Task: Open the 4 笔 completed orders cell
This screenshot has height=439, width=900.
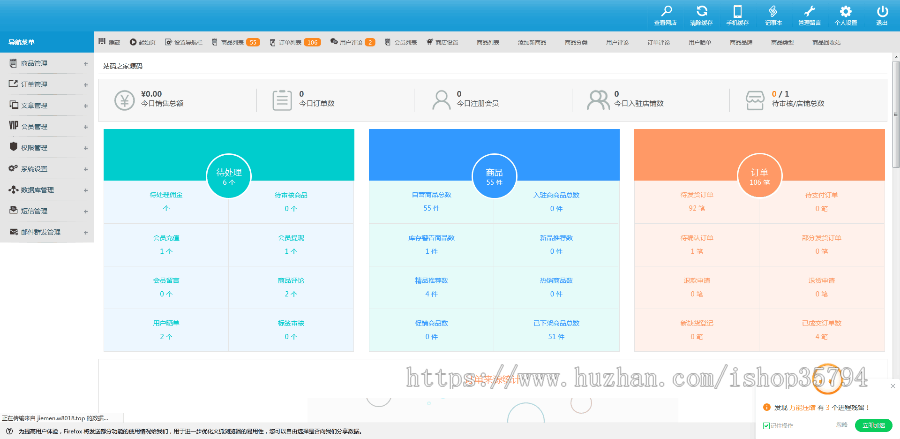Action: (x=821, y=330)
